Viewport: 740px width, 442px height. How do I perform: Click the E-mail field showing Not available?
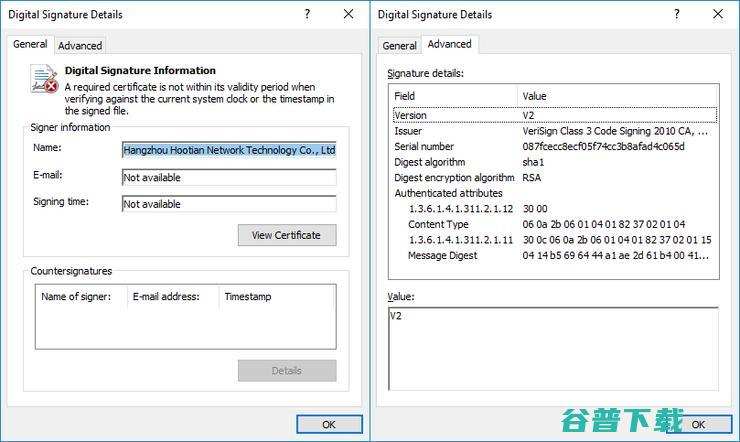point(229,177)
